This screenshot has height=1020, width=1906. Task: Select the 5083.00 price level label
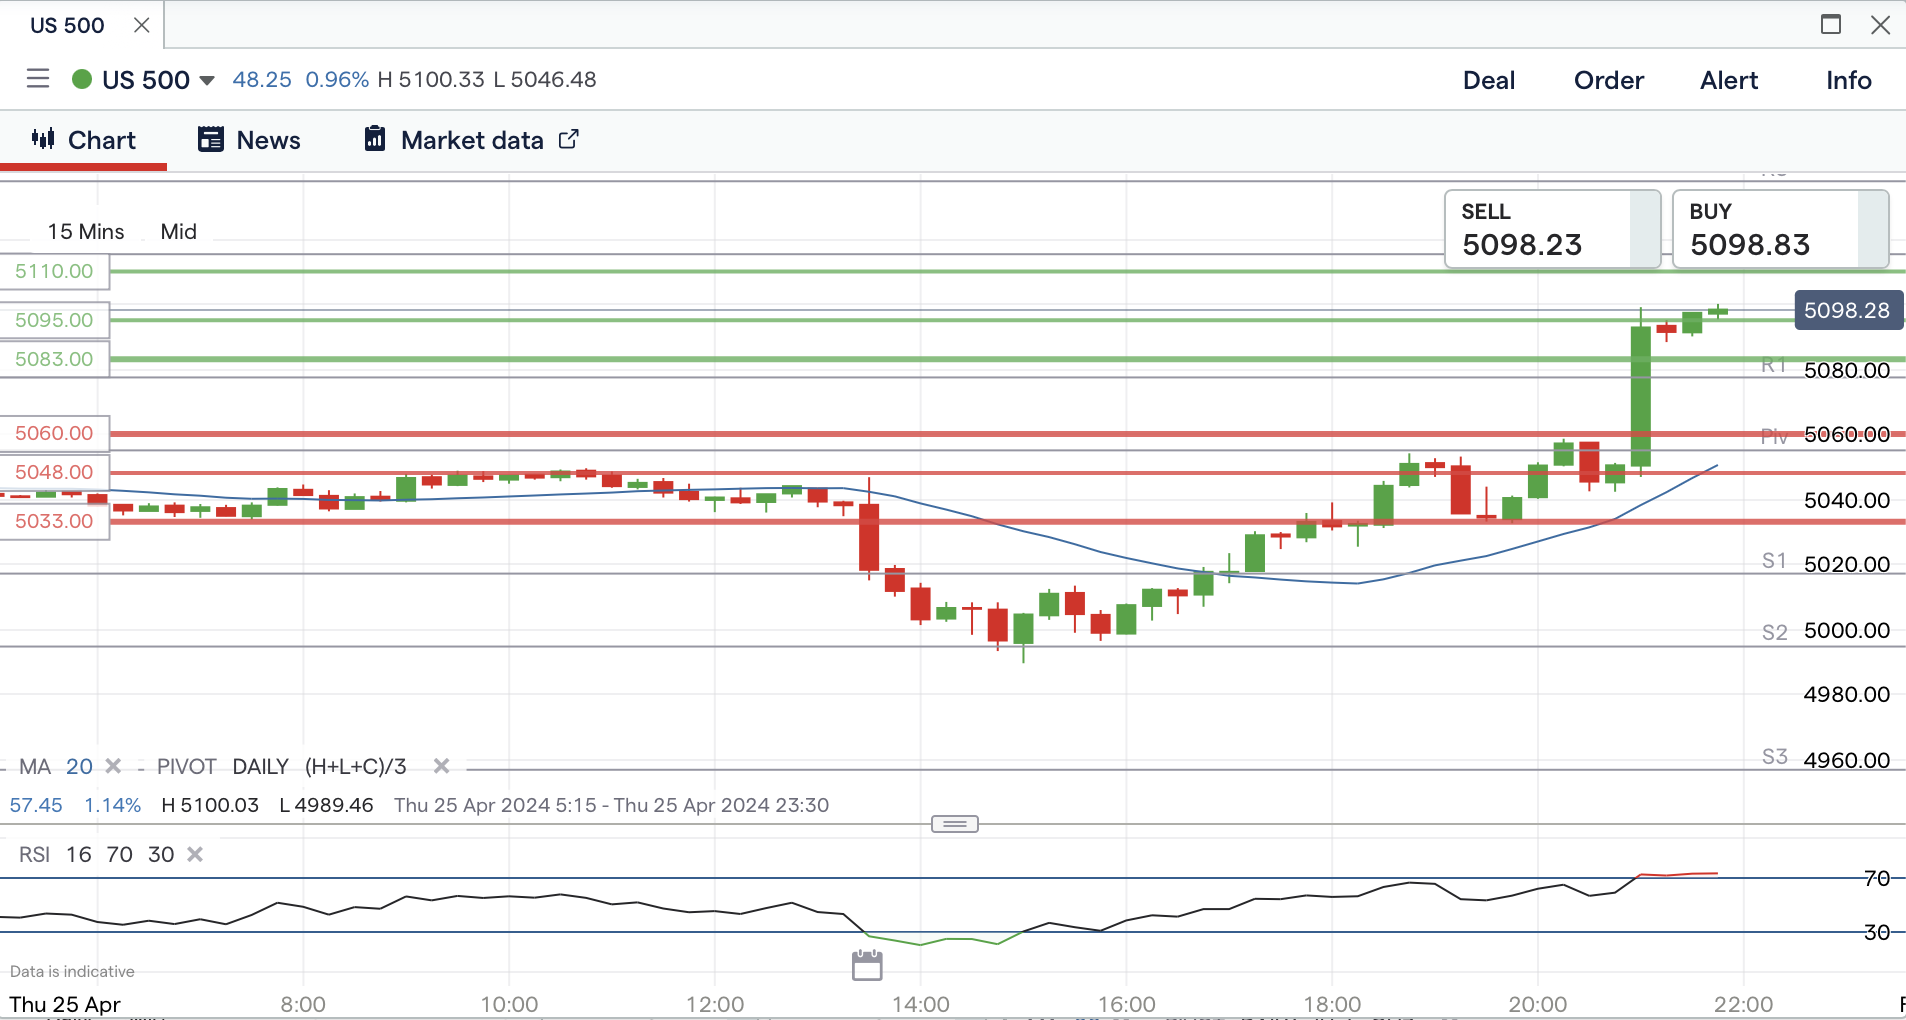[54, 359]
